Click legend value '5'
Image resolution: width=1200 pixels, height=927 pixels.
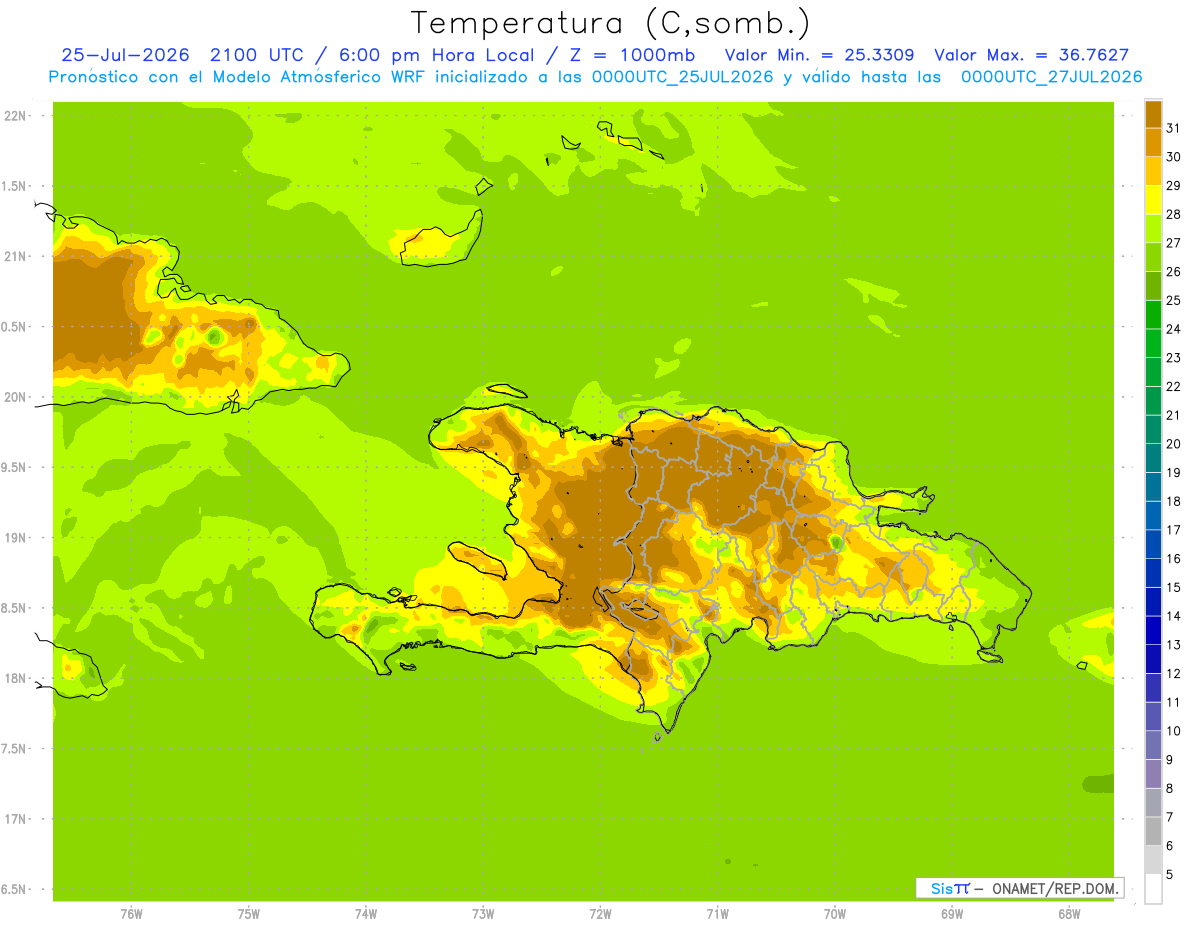tap(1170, 874)
